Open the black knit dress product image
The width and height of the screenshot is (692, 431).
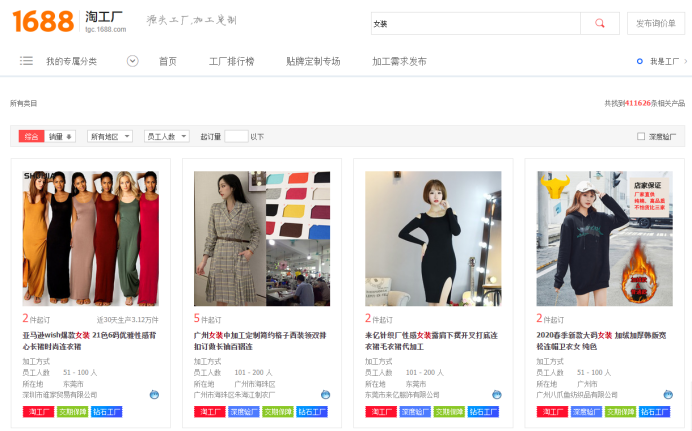[433, 239]
